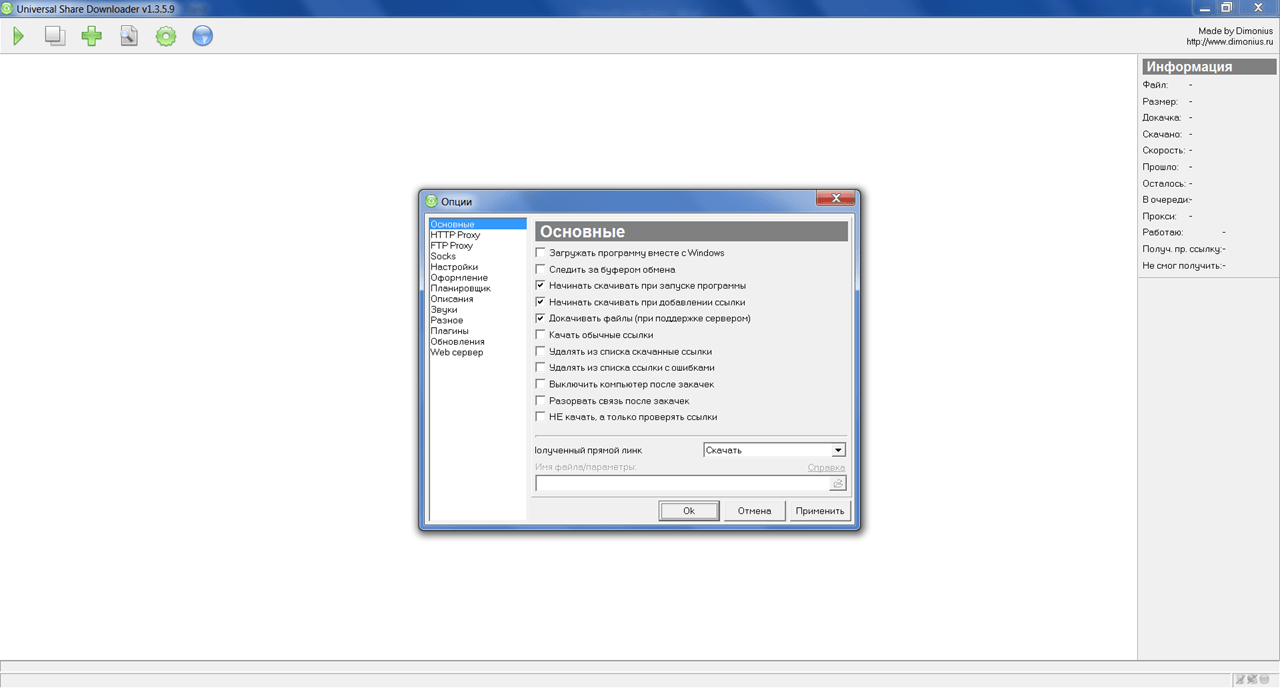Click the gray round icon in the status bar corner
The height and width of the screenshot is (688, 1280).
[1265, 680]
